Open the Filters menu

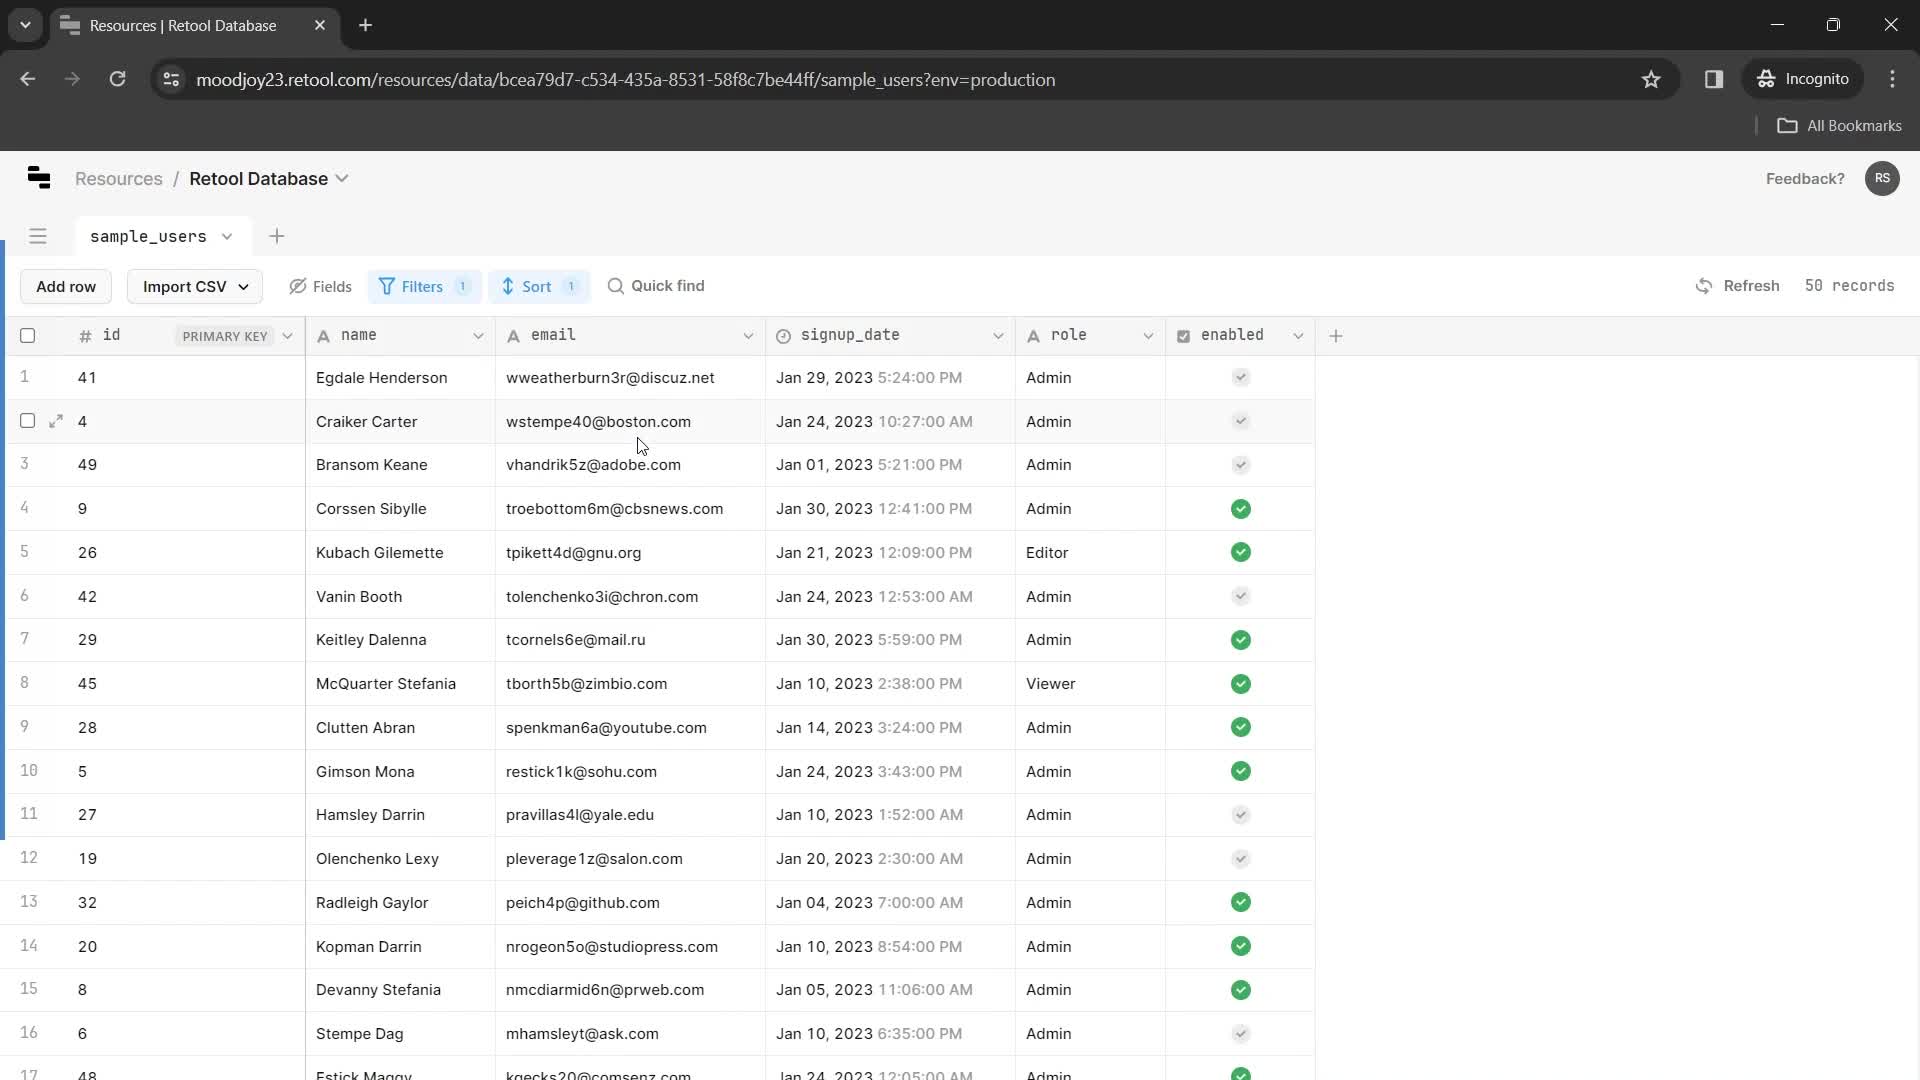(x=424, y=286)
